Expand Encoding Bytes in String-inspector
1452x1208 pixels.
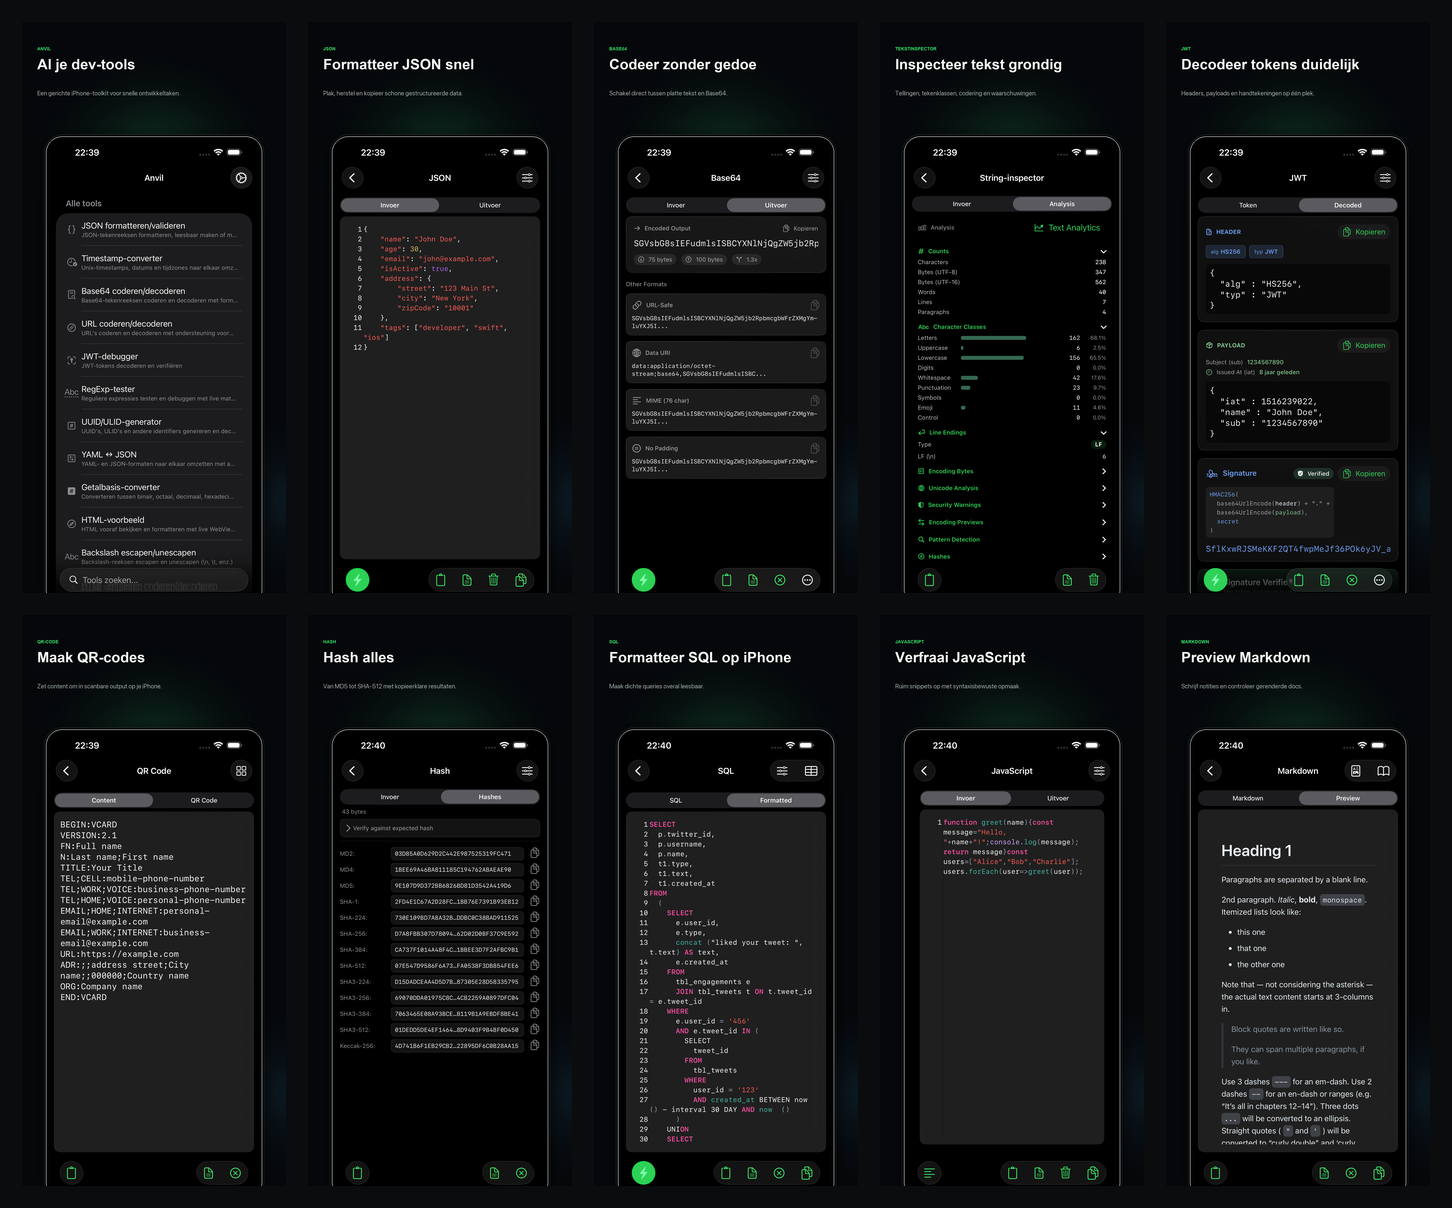(x=1012, y=471)
